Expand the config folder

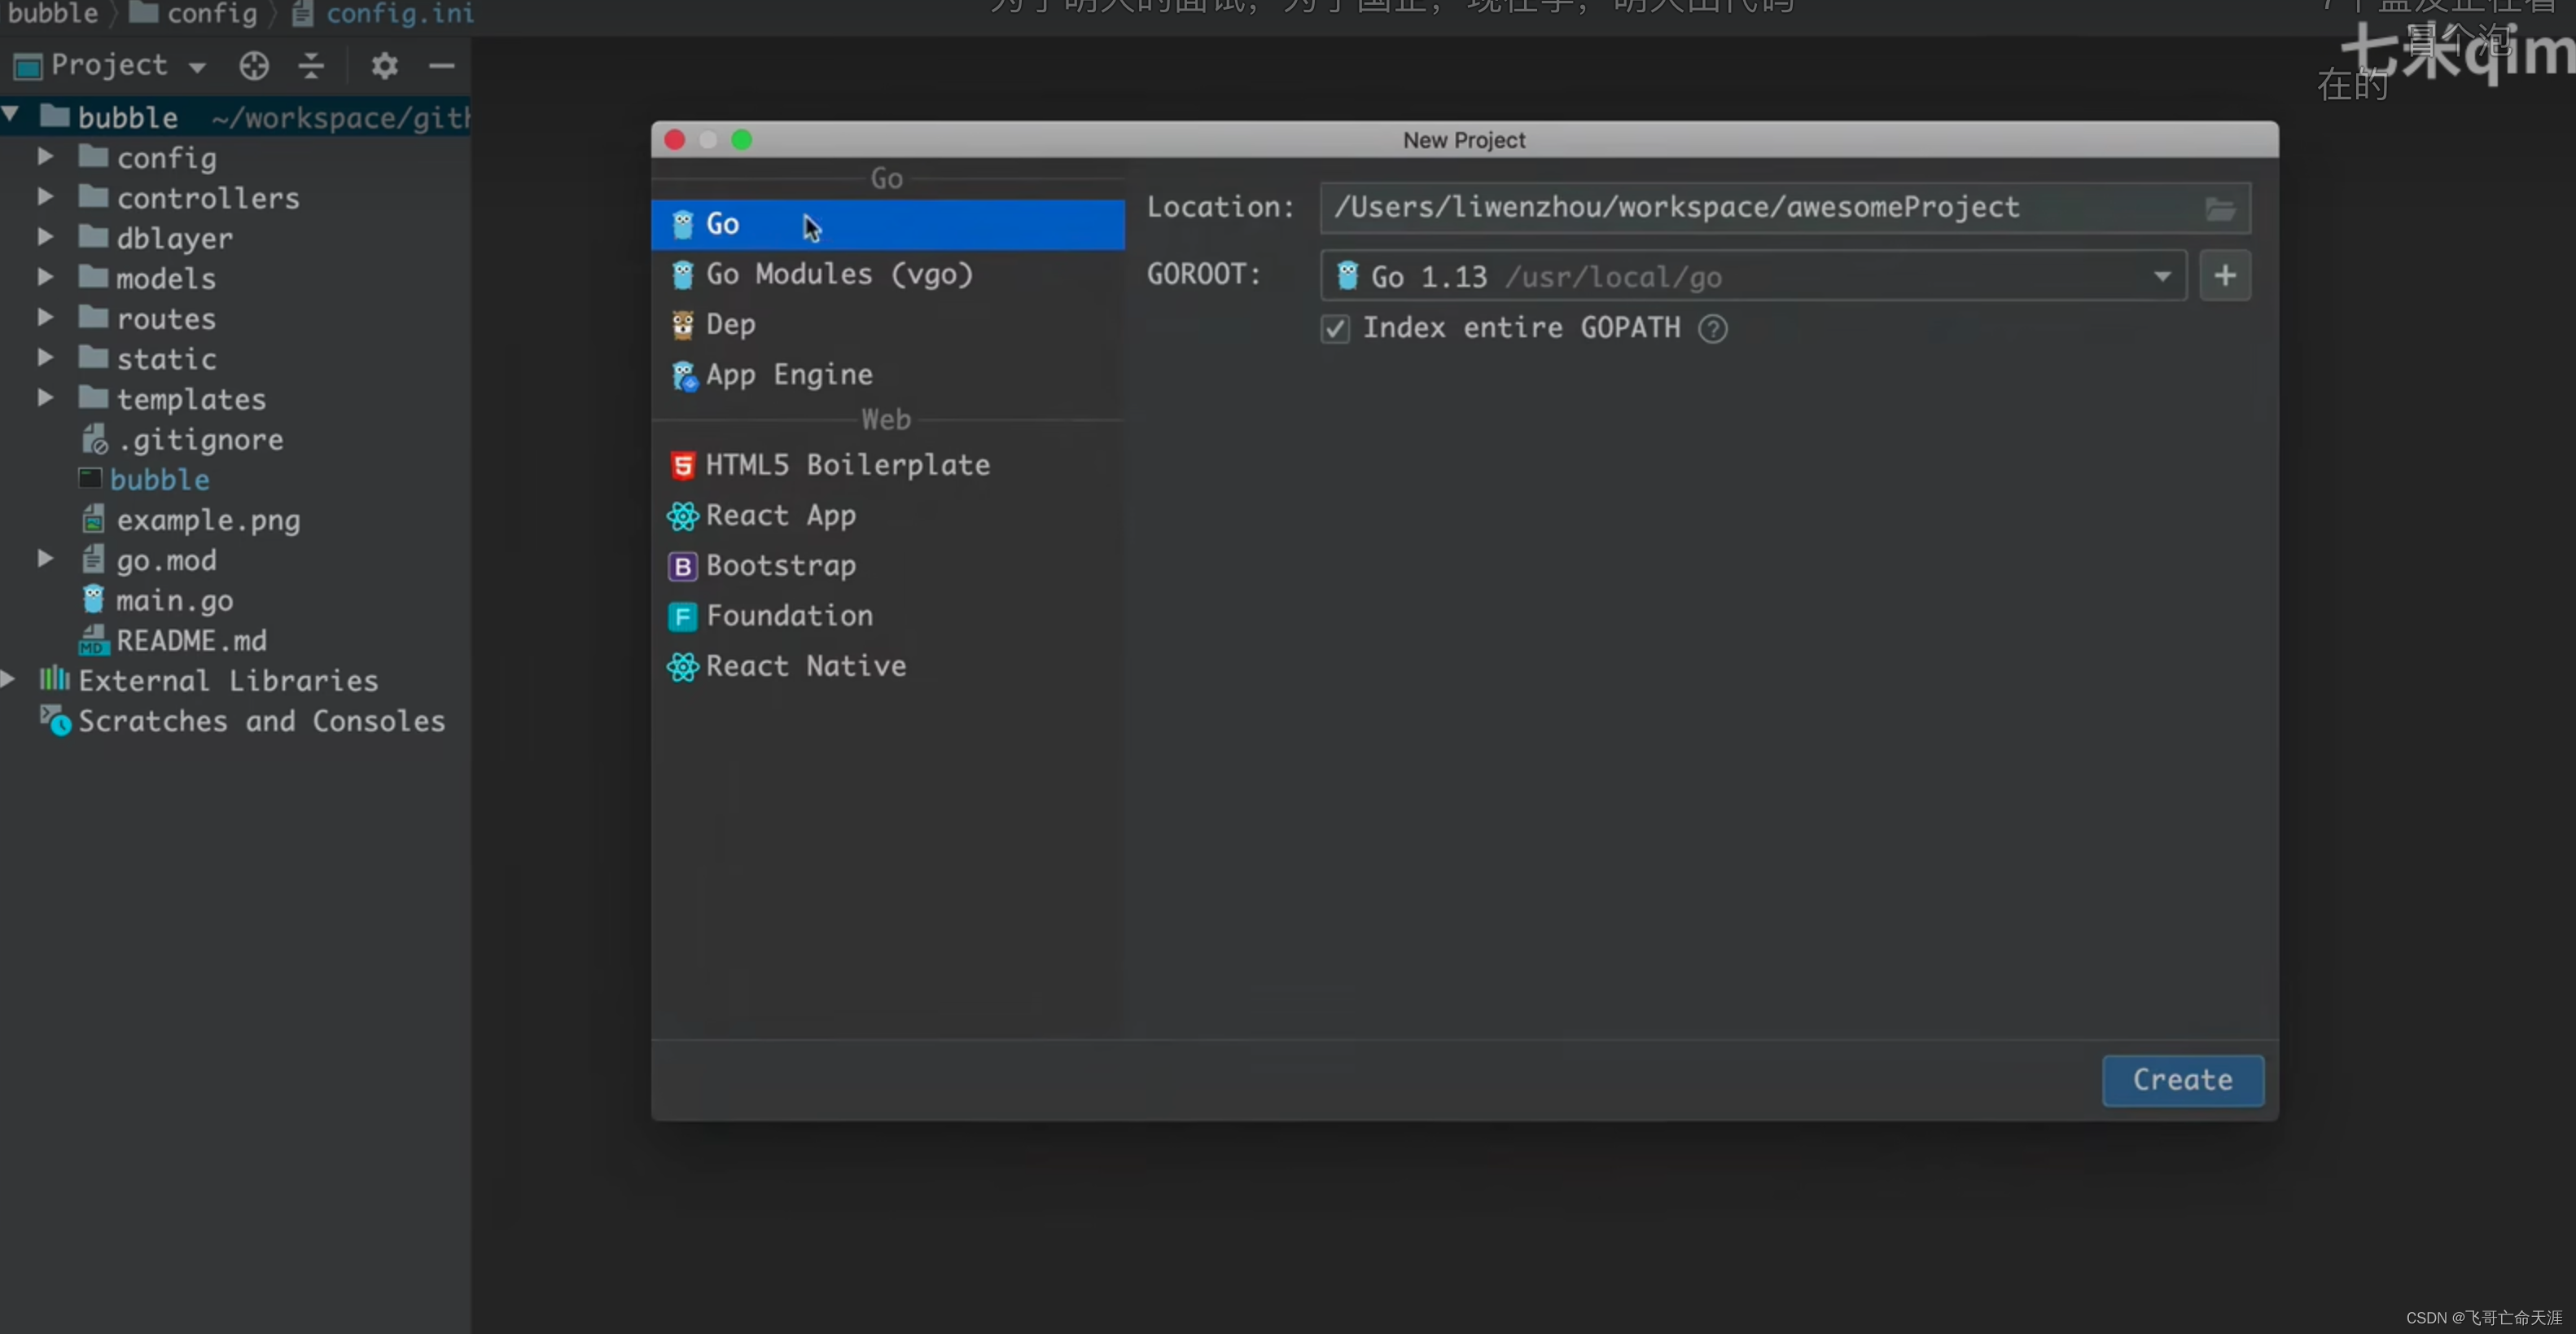45,156
